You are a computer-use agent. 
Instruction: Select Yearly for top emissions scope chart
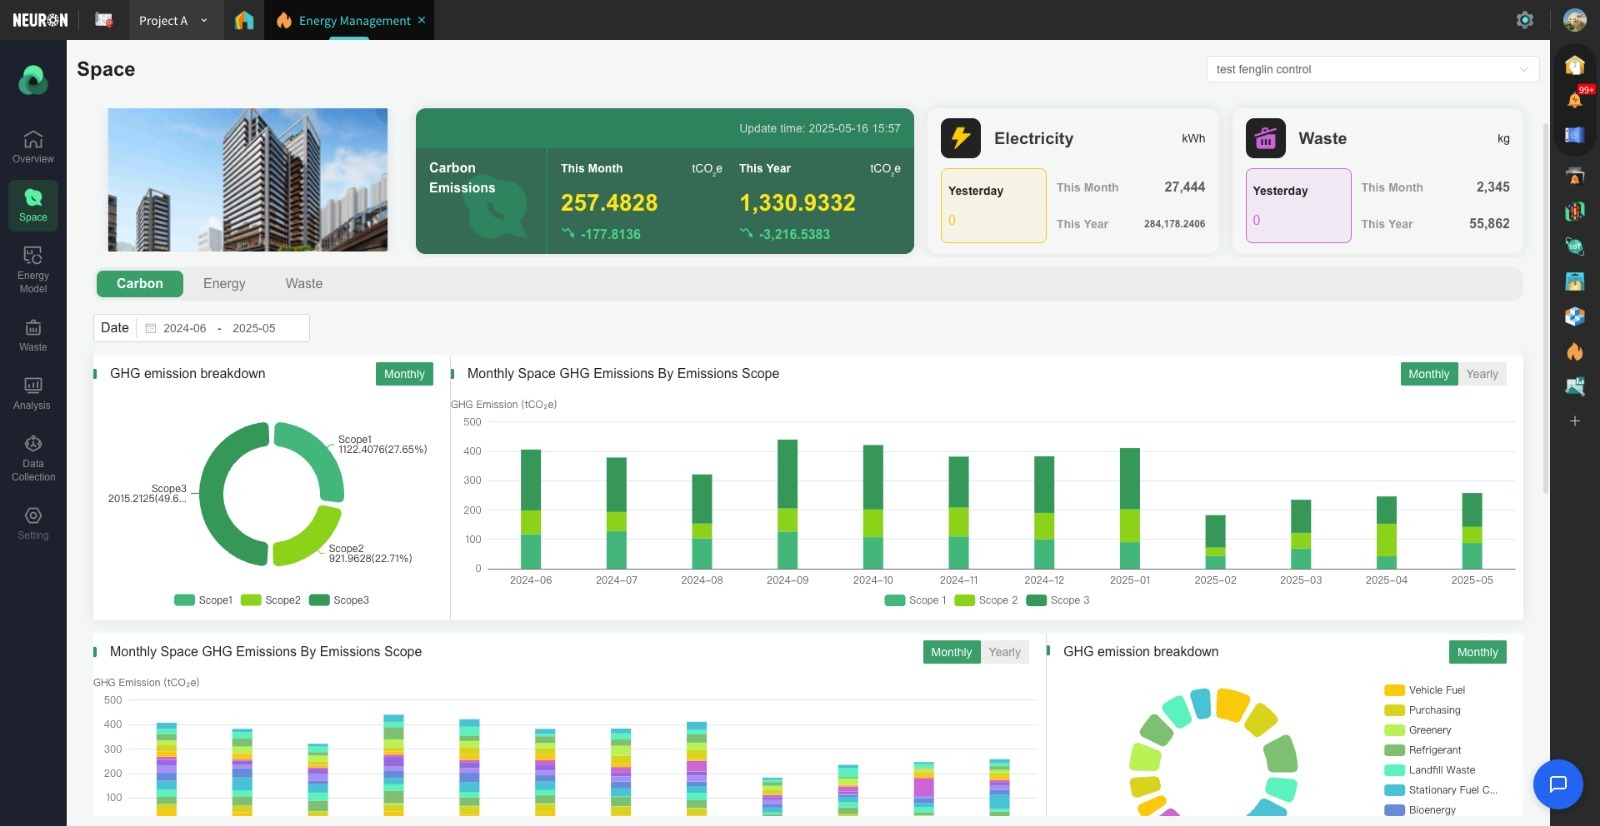pos(1482,374)
